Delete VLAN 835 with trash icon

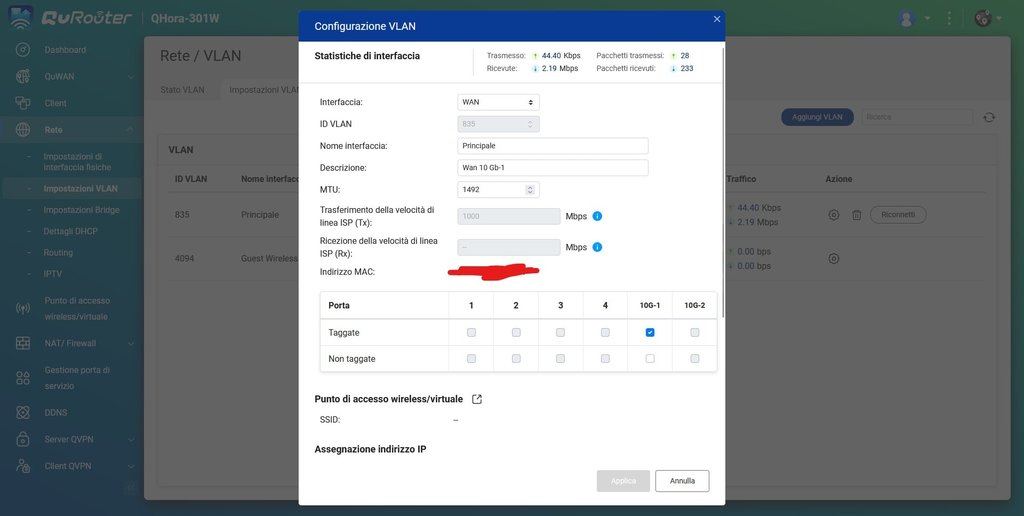click(857, 215)
